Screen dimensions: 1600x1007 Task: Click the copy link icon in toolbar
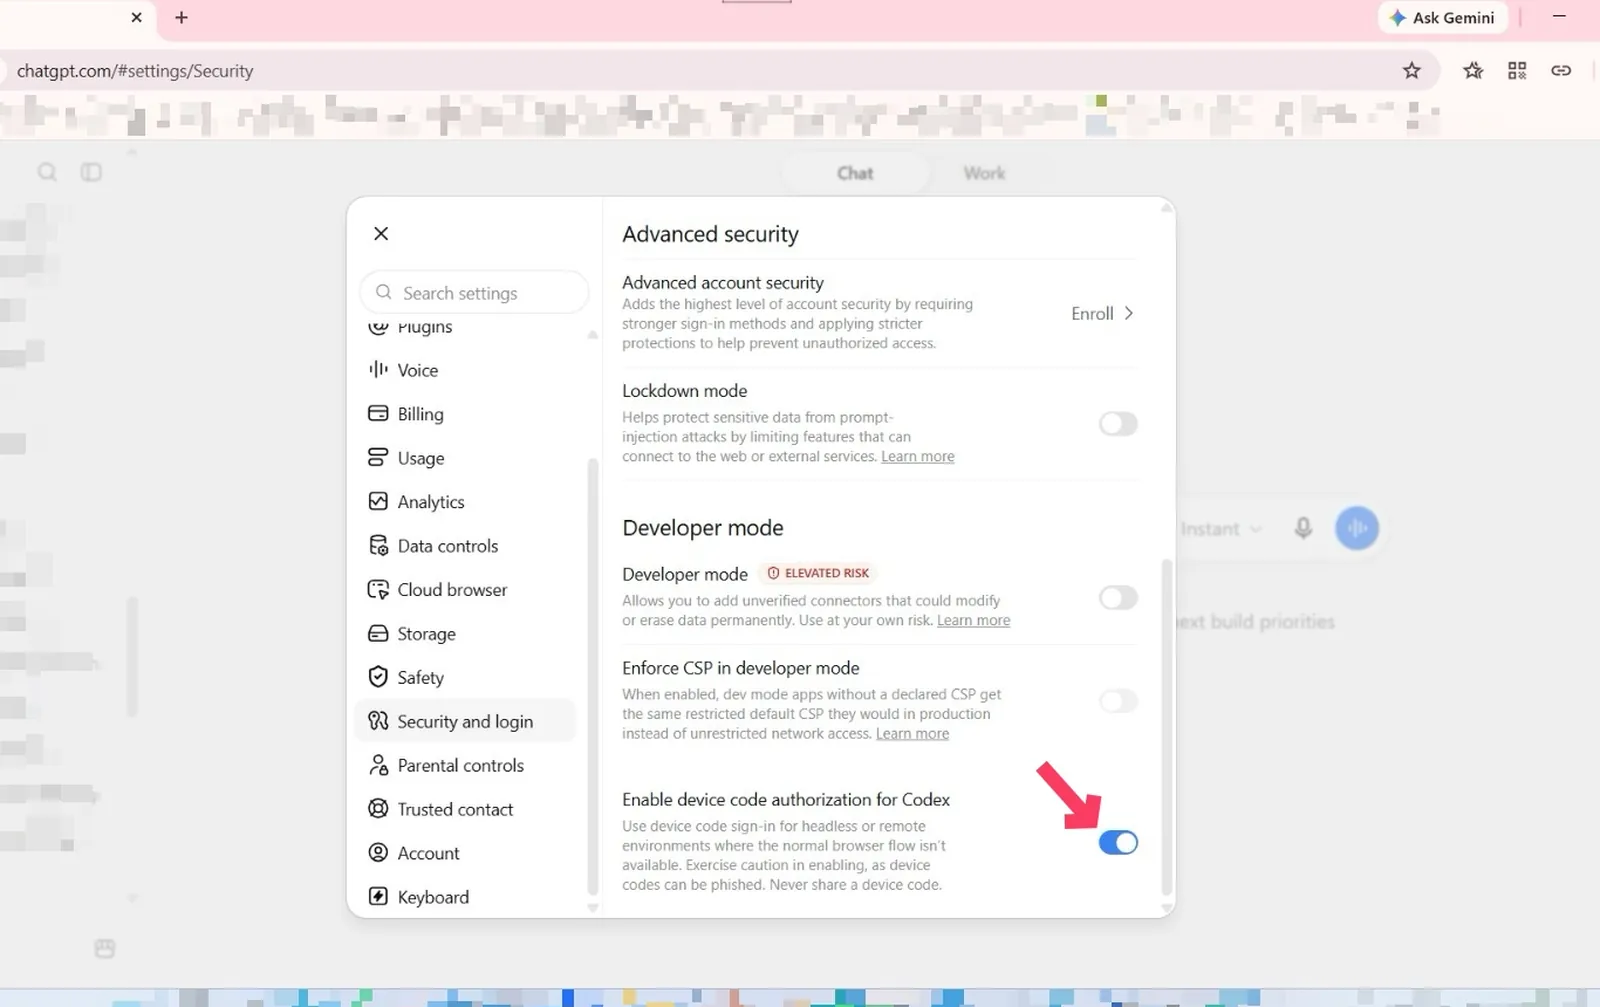coord(1561,70)
